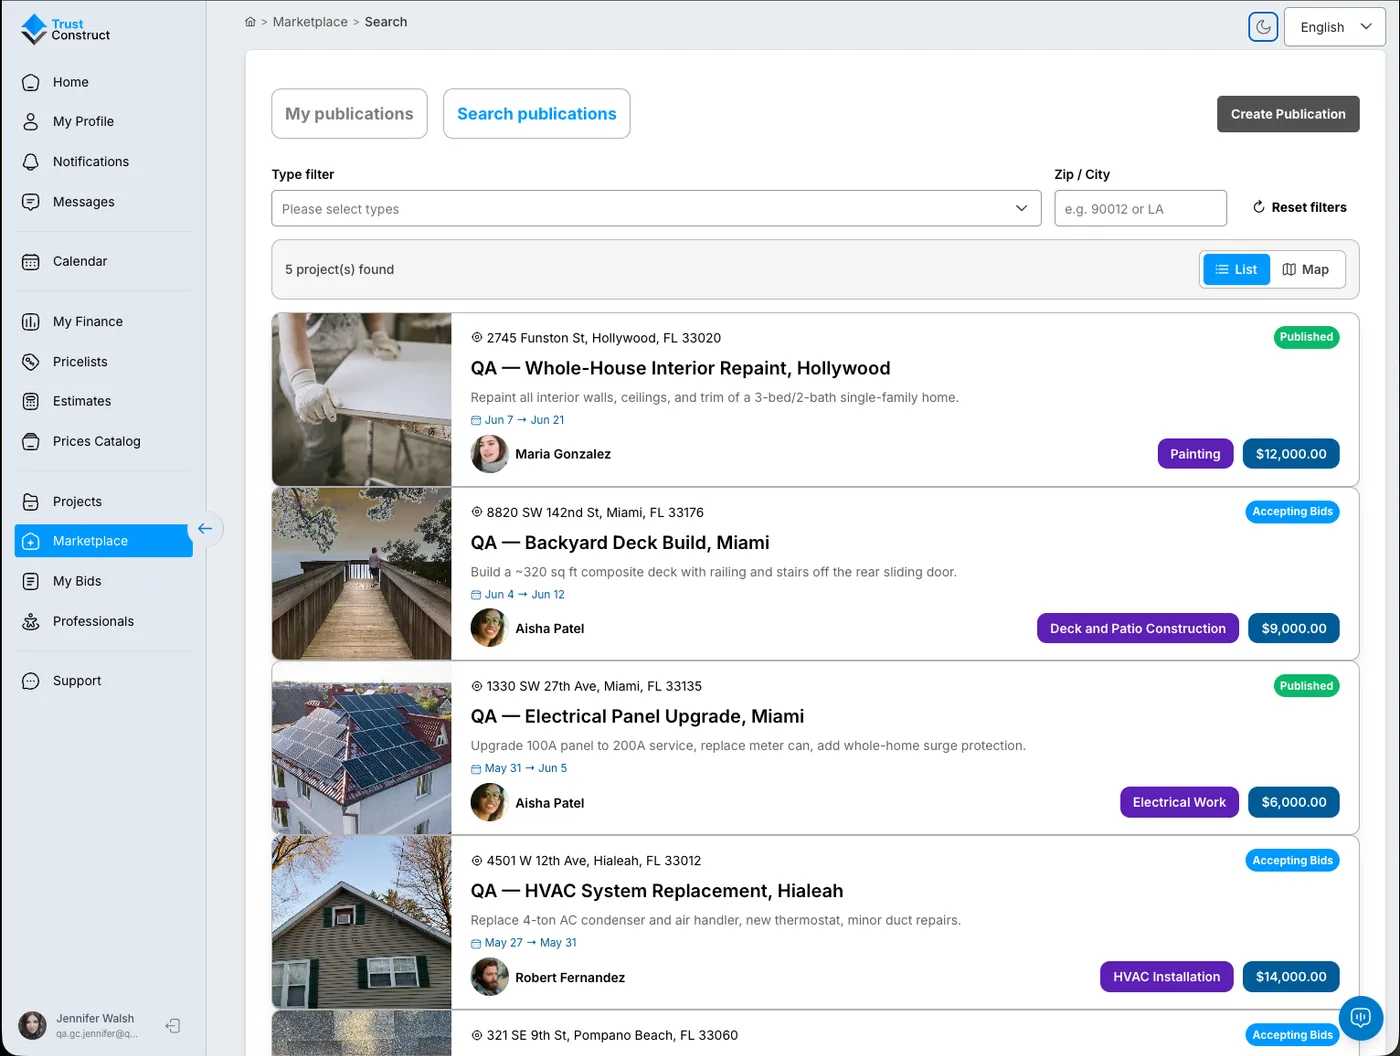Collapse the sidebar with arrow button

[x=205, y=529]
